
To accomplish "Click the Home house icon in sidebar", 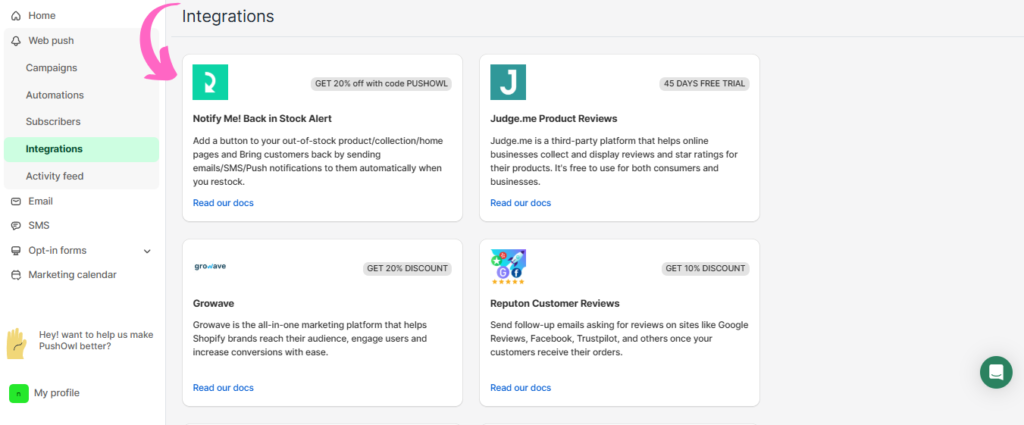I will [x=16, y=16].
